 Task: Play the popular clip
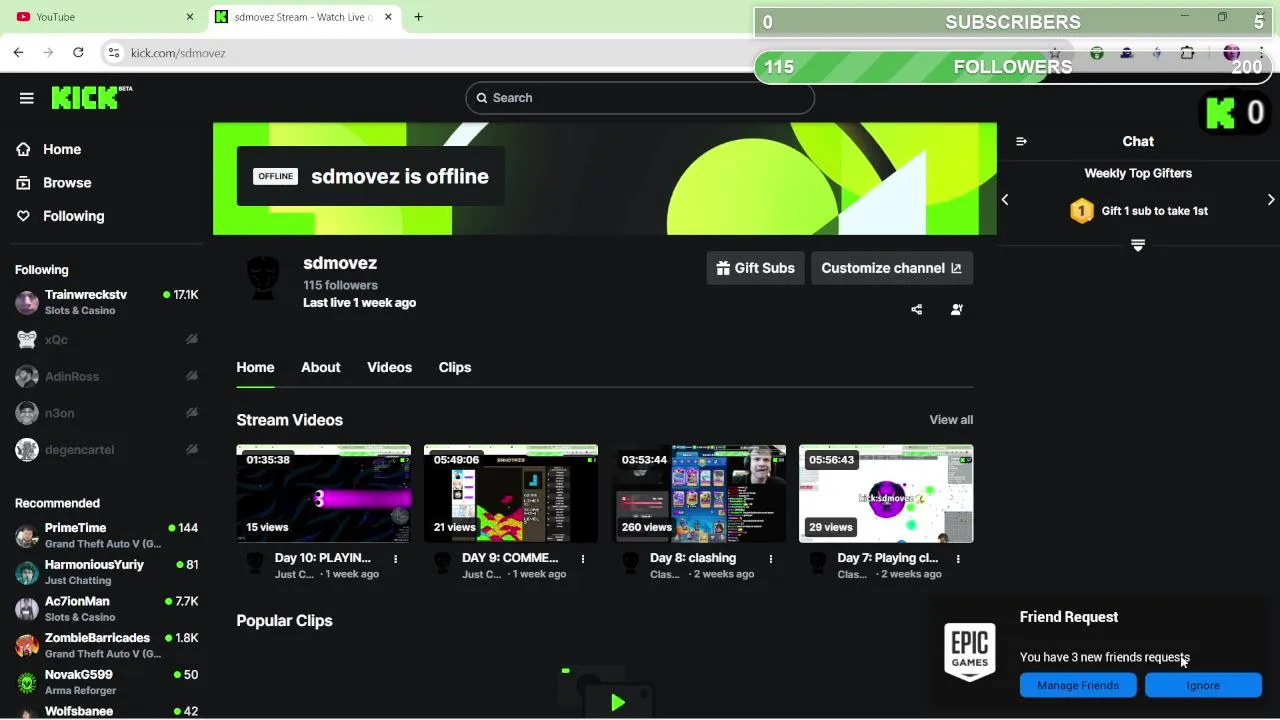618,703
